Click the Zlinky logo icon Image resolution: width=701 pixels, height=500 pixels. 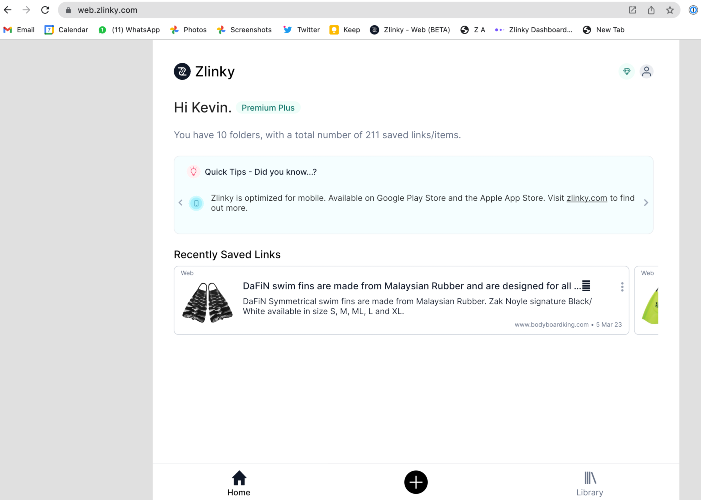pyautogui.click(x=182, y=72)
